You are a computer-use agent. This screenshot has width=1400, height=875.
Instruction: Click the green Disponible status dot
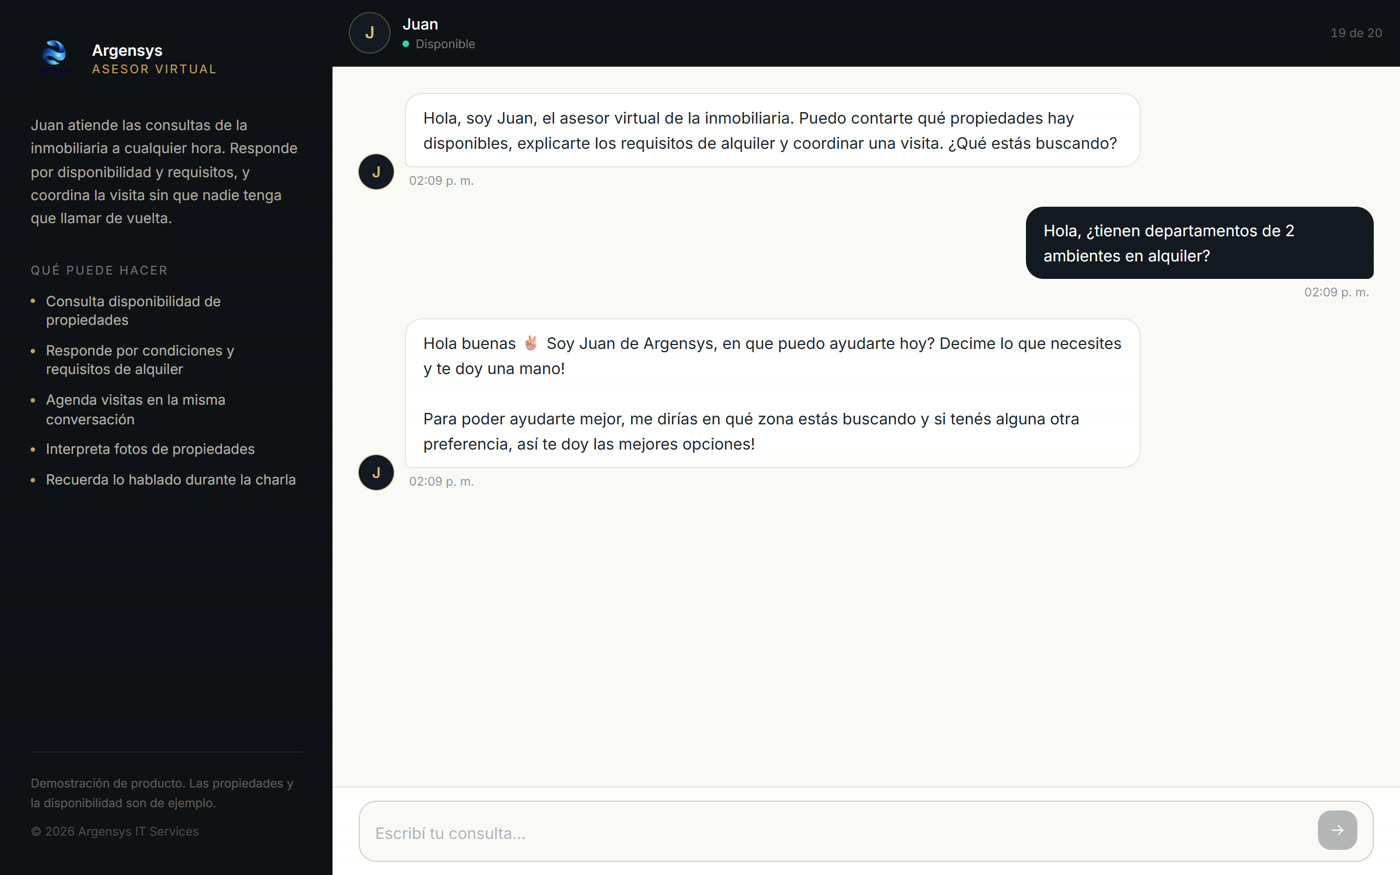406,44
